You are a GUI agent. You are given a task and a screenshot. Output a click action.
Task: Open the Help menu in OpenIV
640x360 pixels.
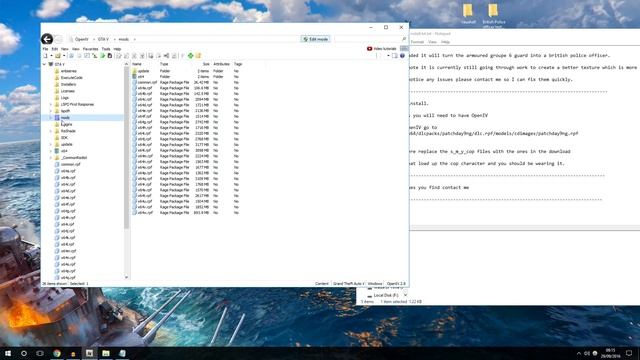118,49
